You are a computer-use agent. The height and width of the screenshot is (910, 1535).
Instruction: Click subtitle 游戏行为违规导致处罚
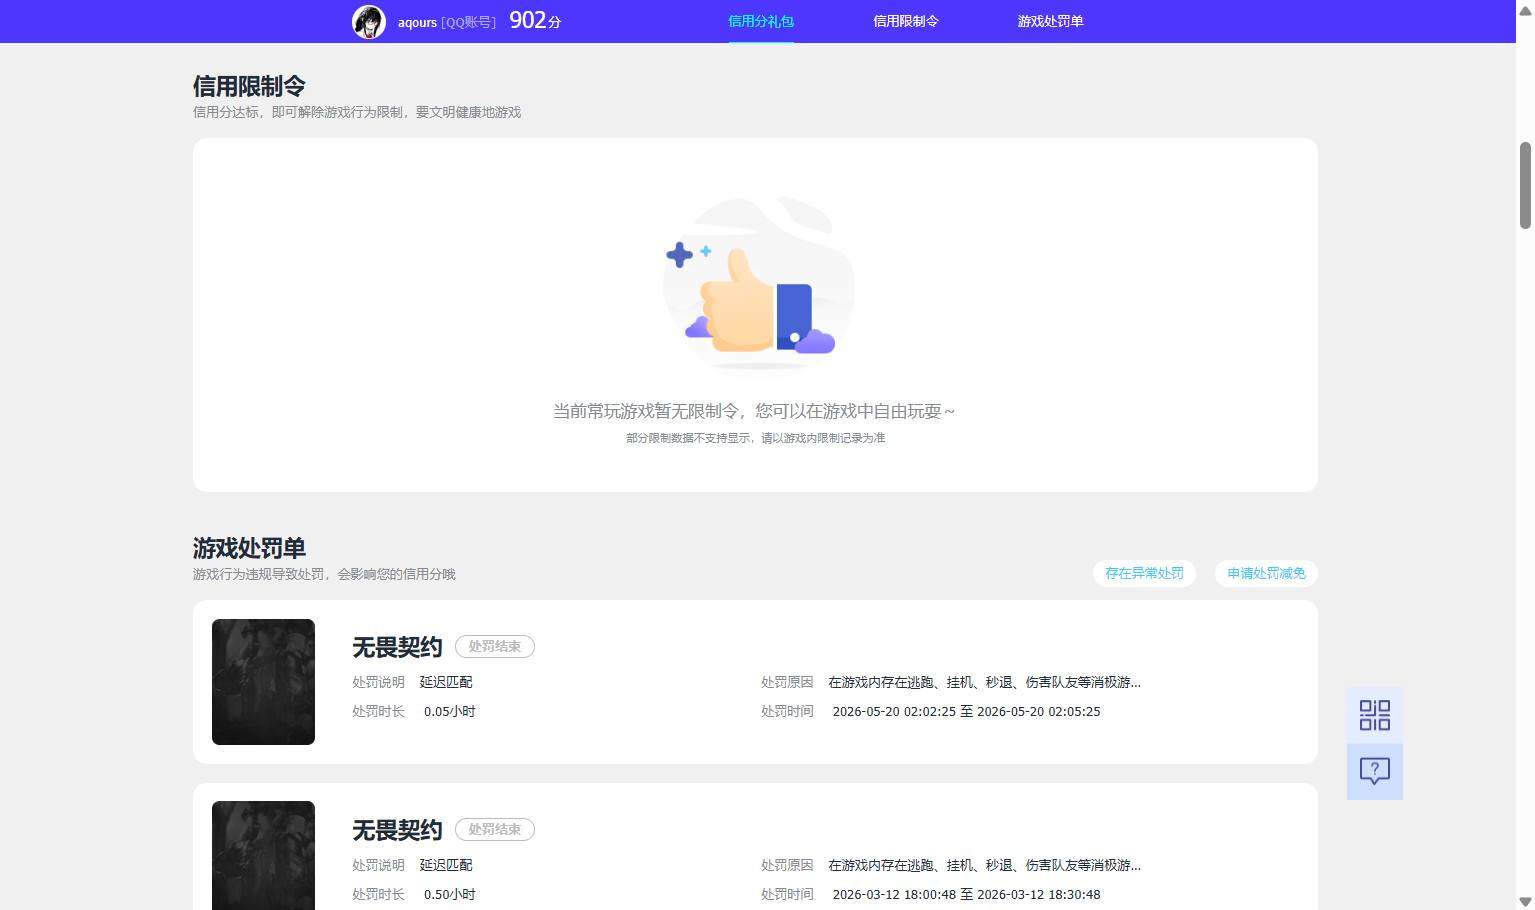[324, 574]
